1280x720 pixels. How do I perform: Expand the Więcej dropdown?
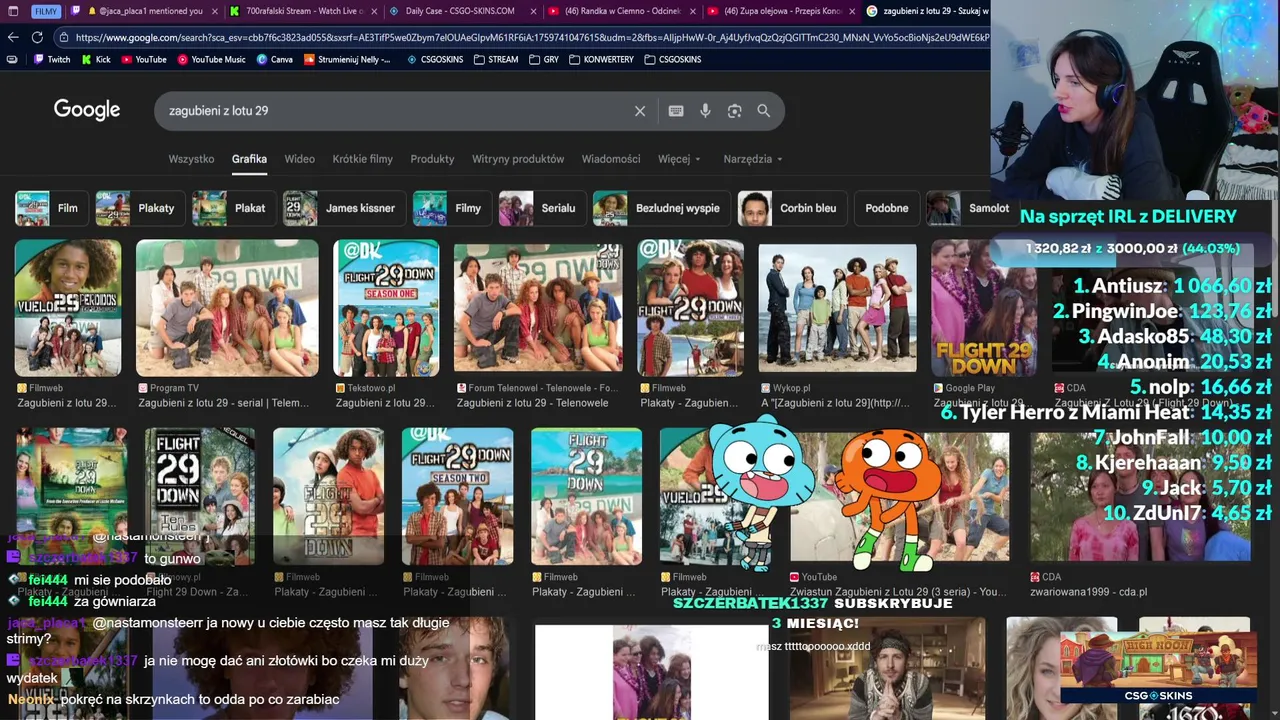tap(679, 159)
